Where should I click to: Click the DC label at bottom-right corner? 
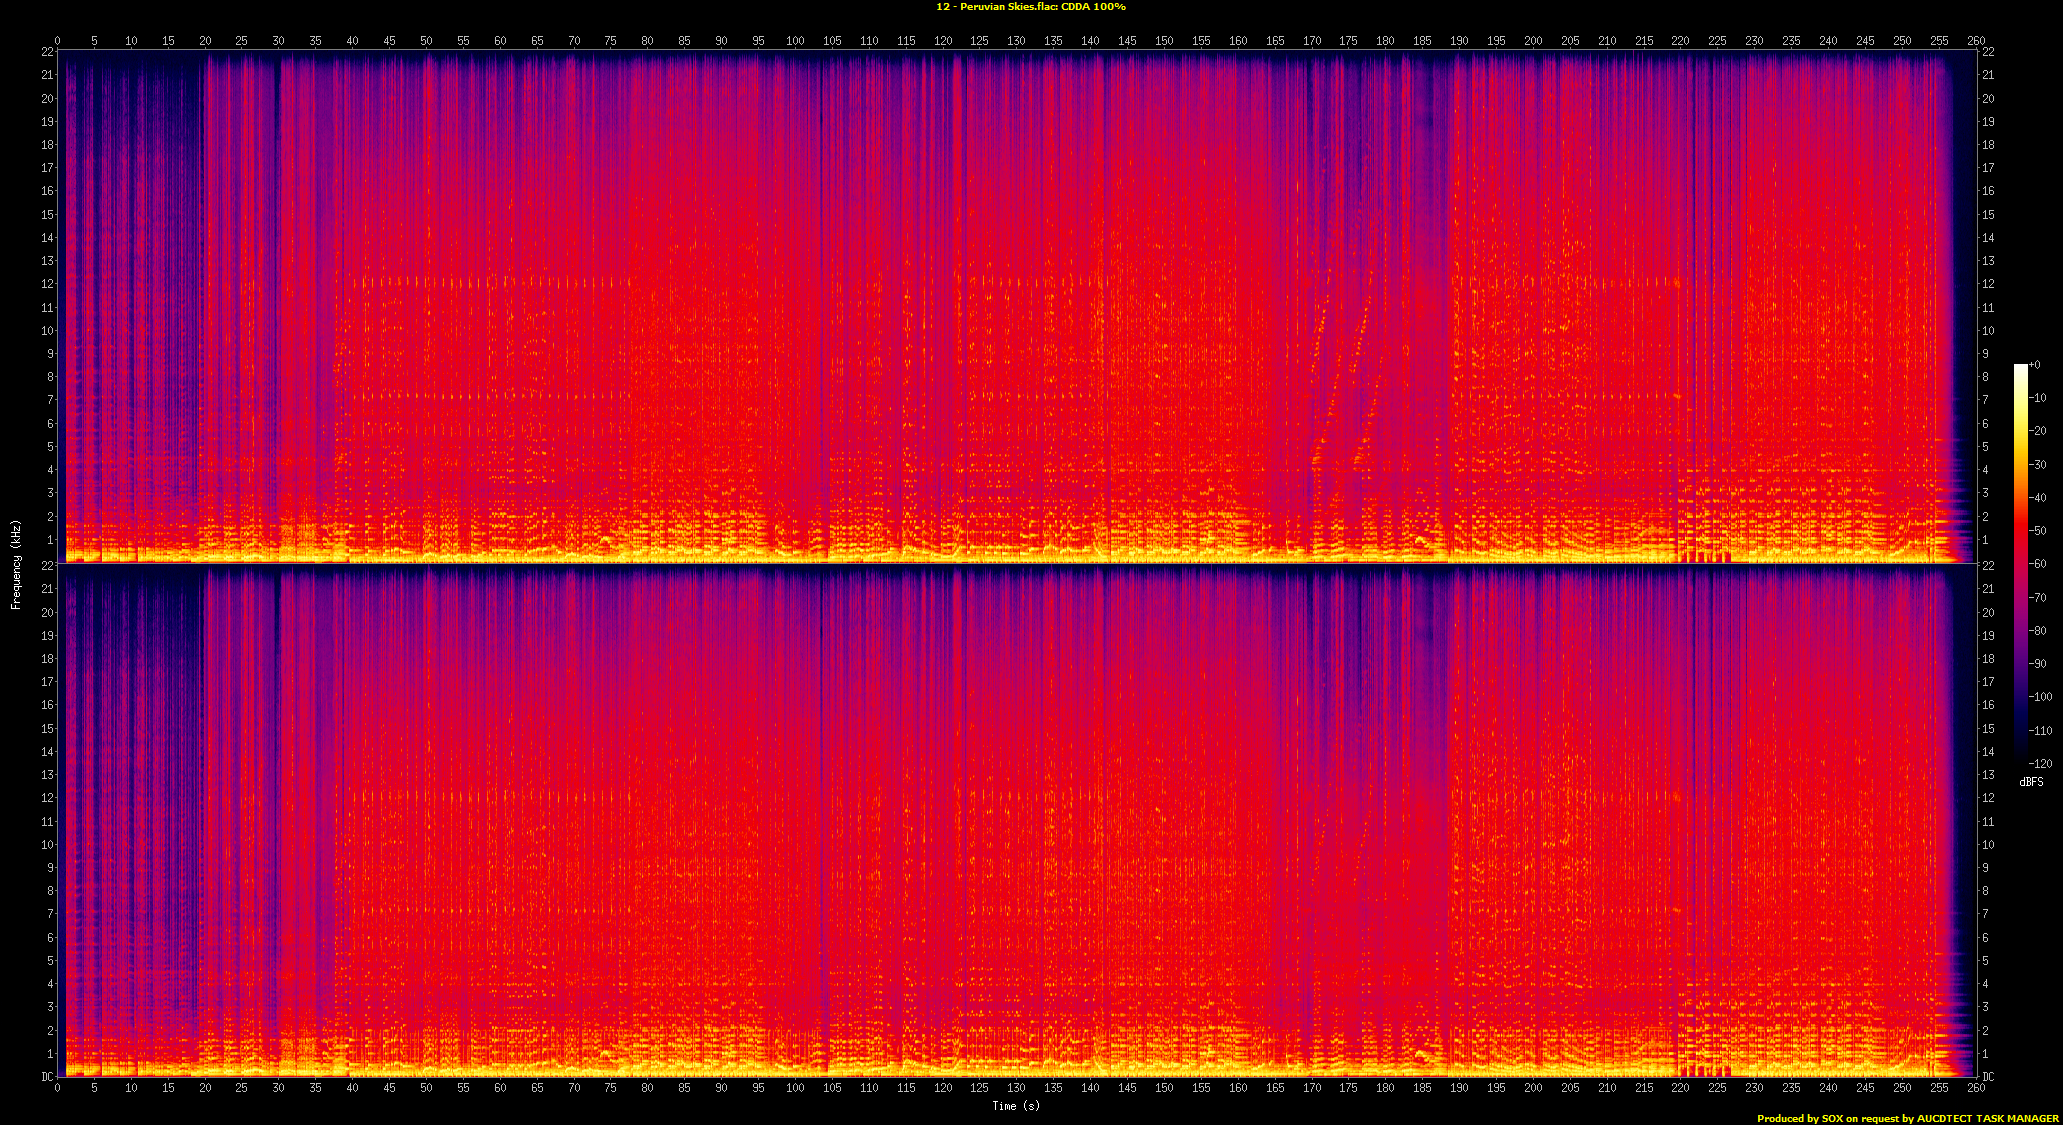pyautogui.click(x=1988, y=1077)
